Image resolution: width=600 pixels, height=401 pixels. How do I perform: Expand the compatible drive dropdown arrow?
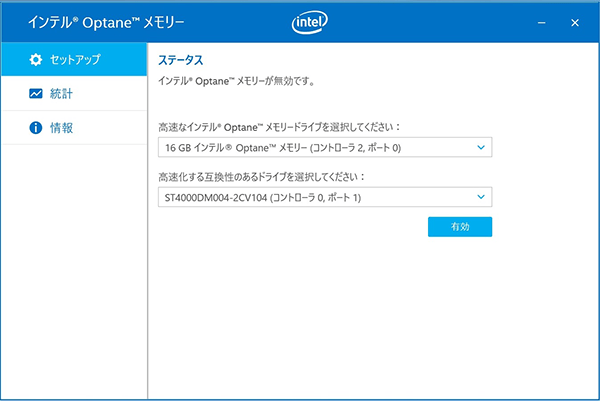481,197
